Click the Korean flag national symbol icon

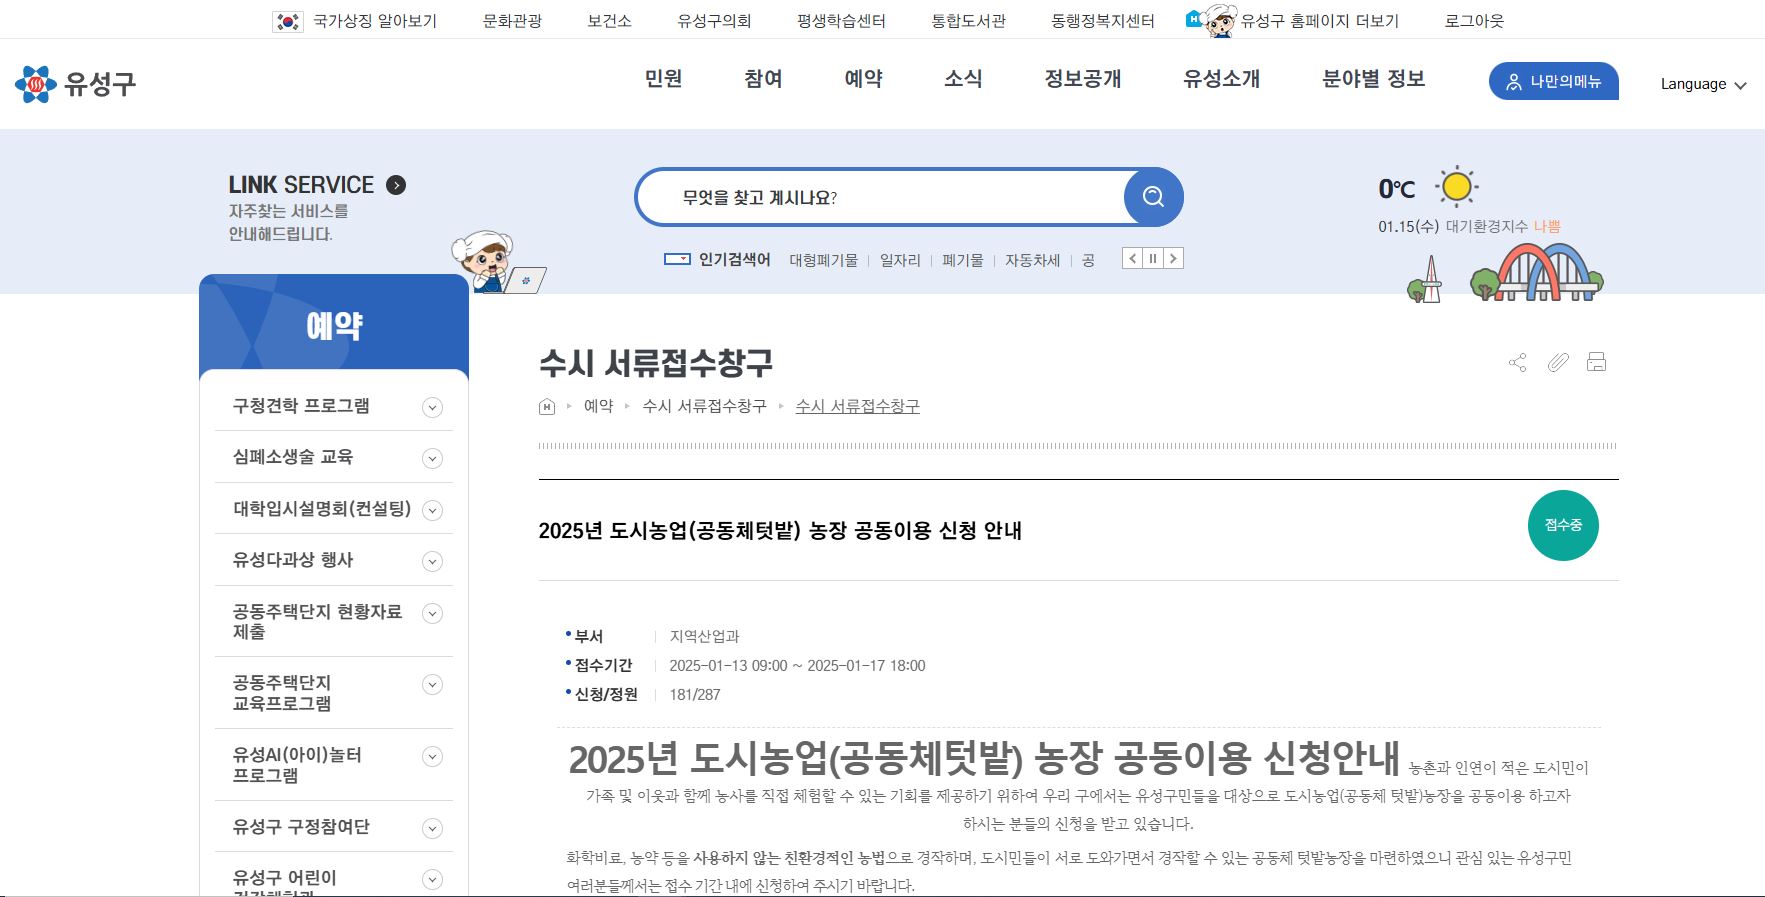pos(288,21)
